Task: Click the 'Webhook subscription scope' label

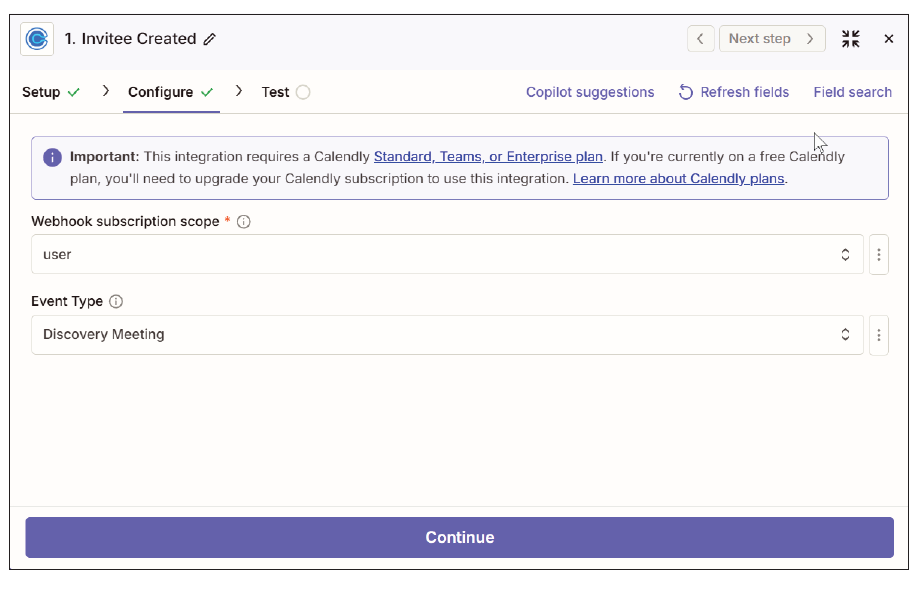Action: click(x=125, y=222)
